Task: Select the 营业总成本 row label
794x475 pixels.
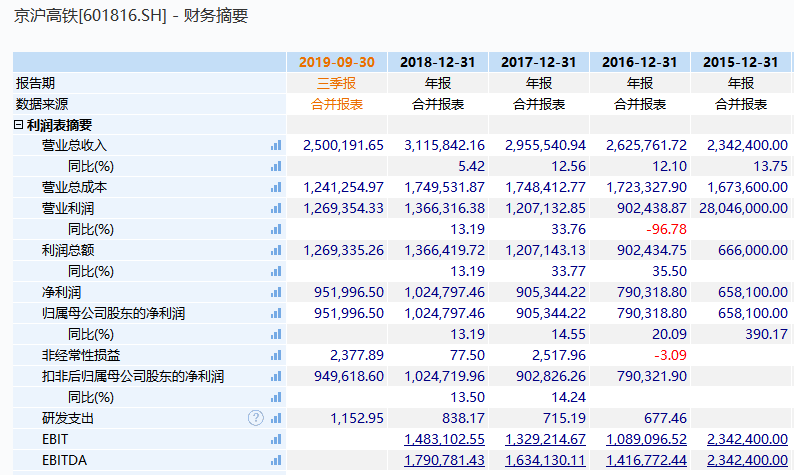Action: (x=74, y=187)
